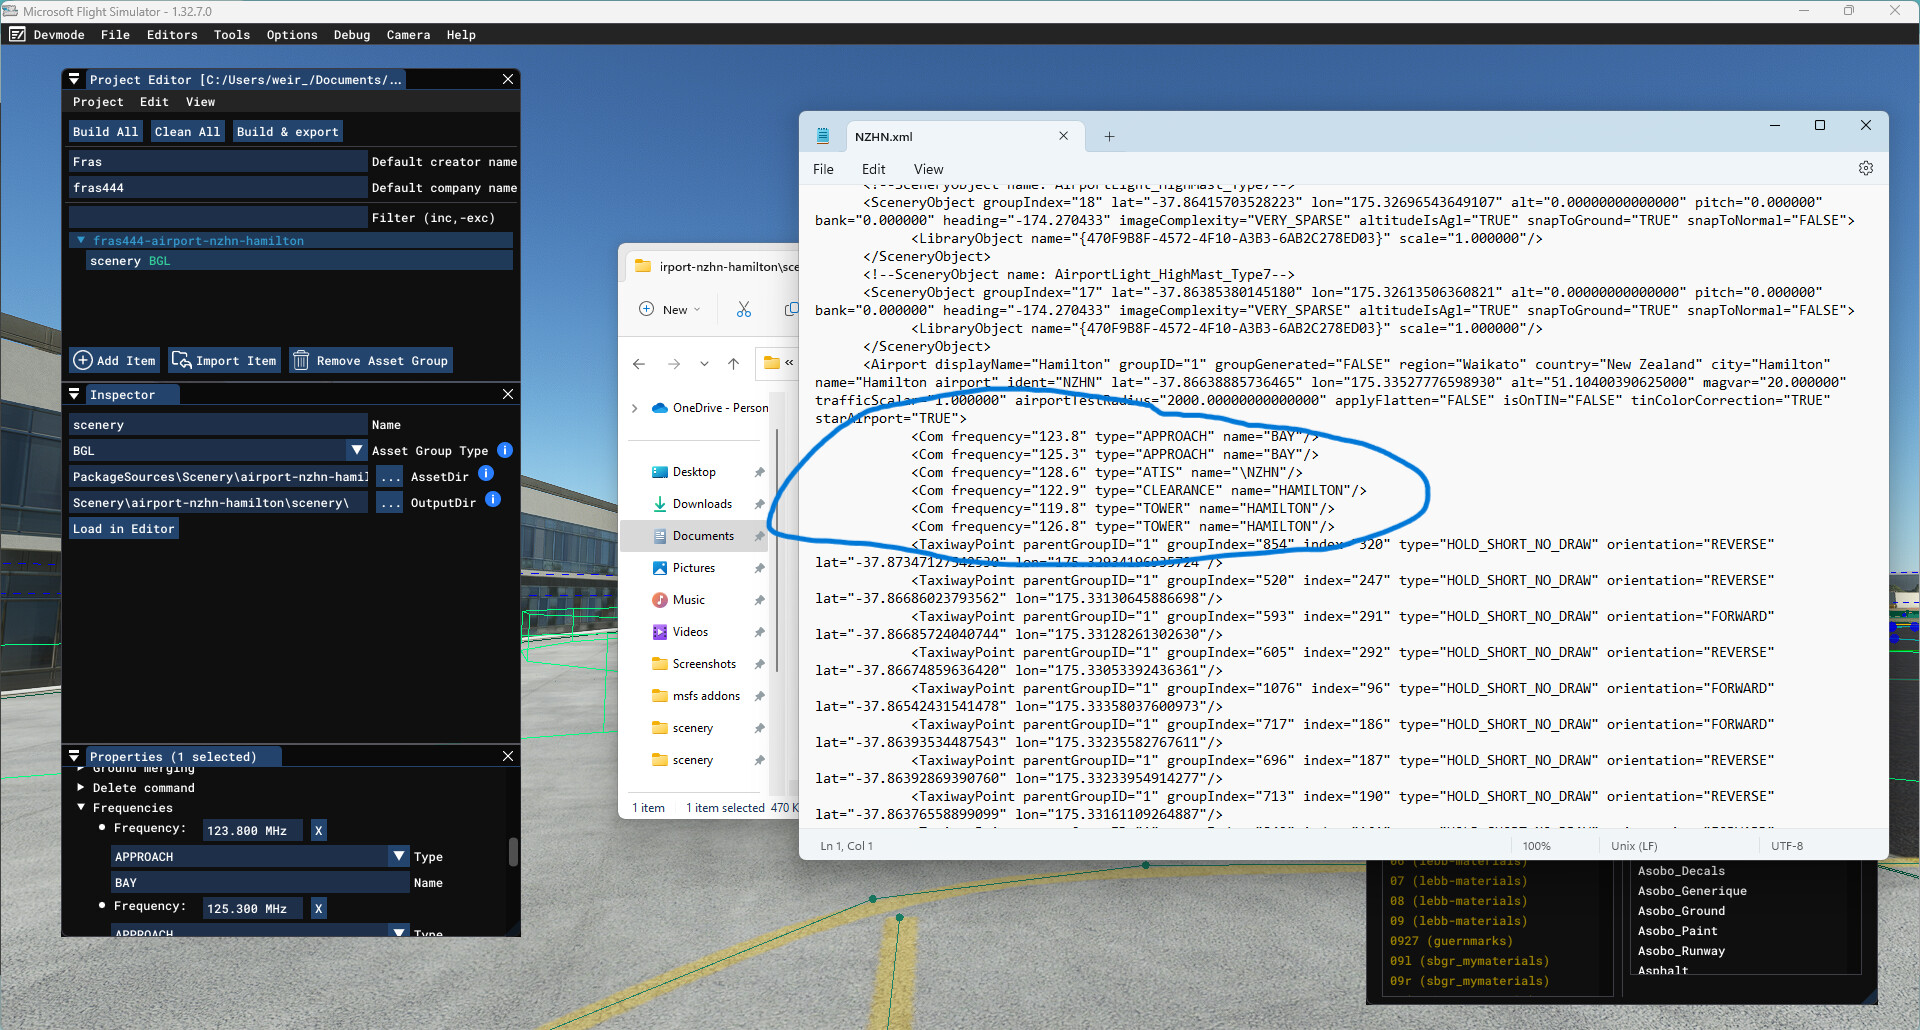The width and height of the screenshot is (1920, 1030).
Task: Click the Properties panel scrollbar
Action: click(x=513, y=851)
